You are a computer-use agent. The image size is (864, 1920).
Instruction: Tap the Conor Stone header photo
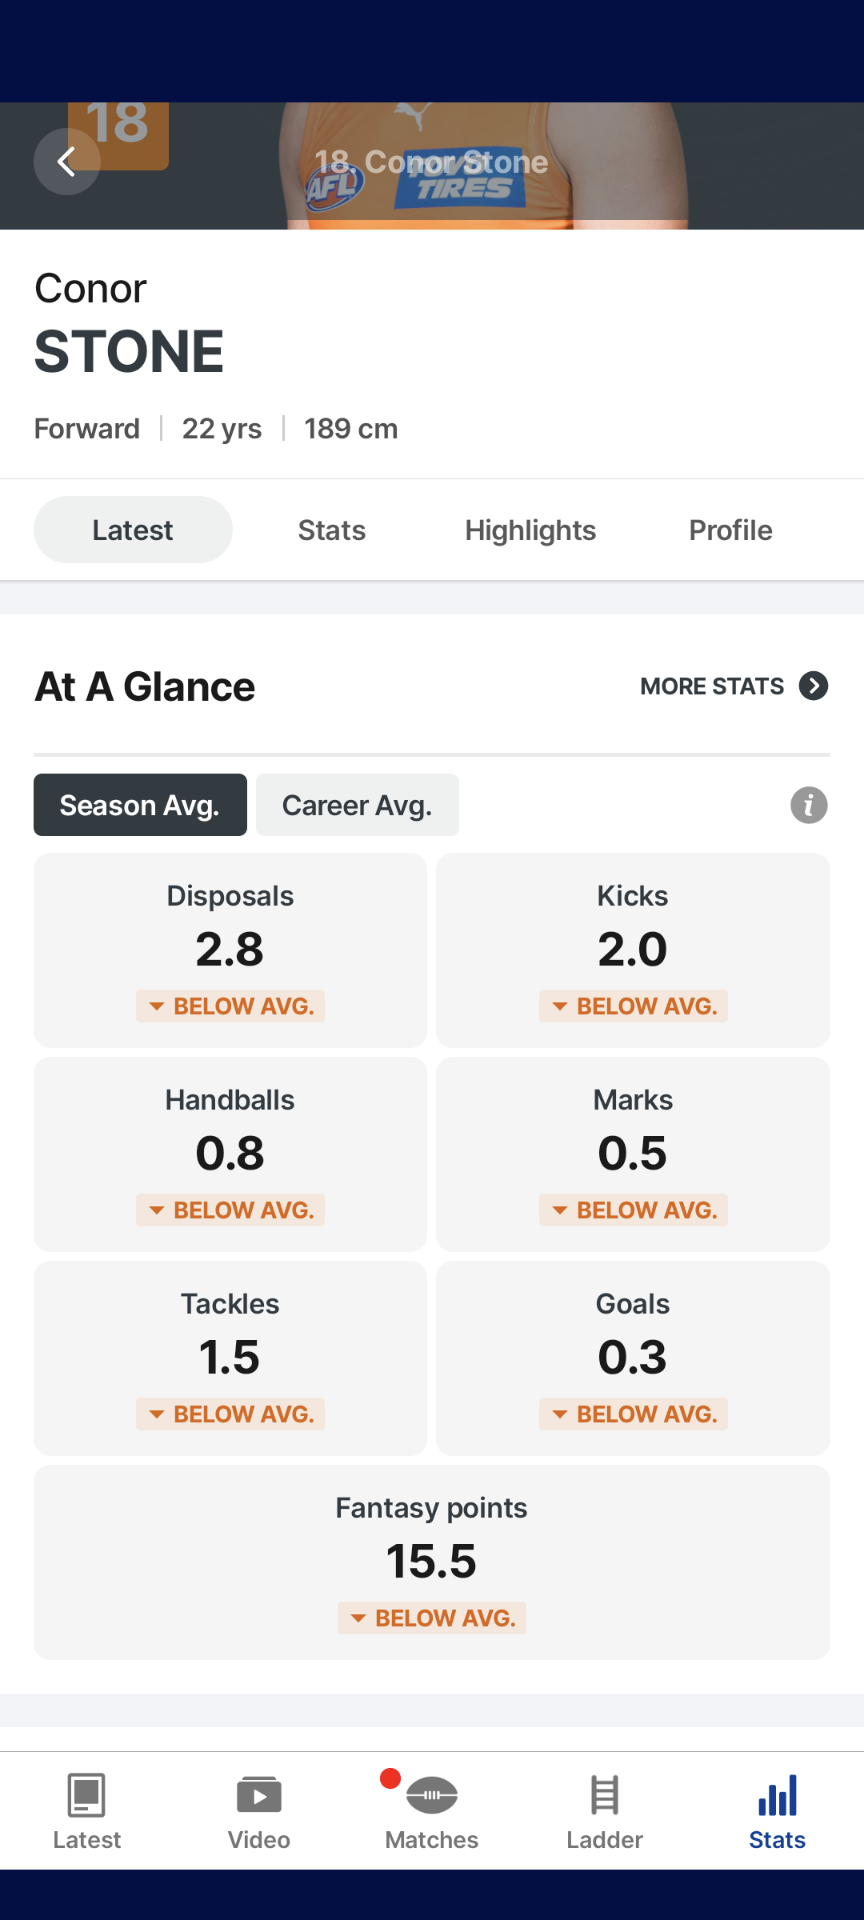(x=480, y=166)
